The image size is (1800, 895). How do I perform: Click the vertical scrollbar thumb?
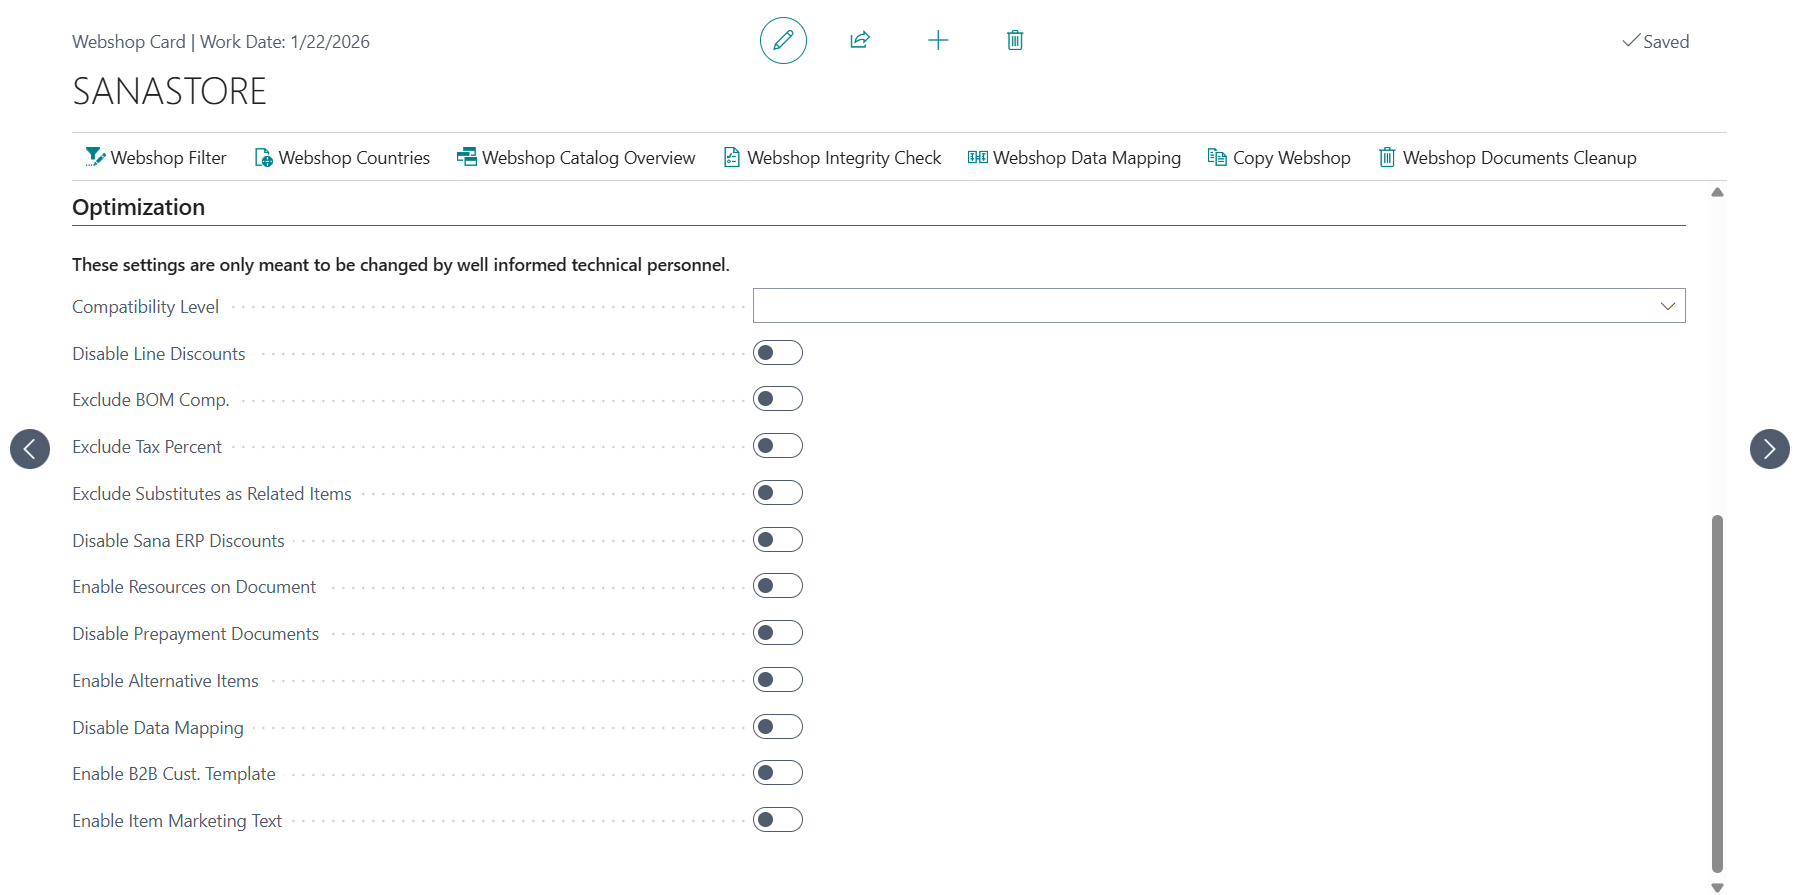click(x=1717, y=694)
